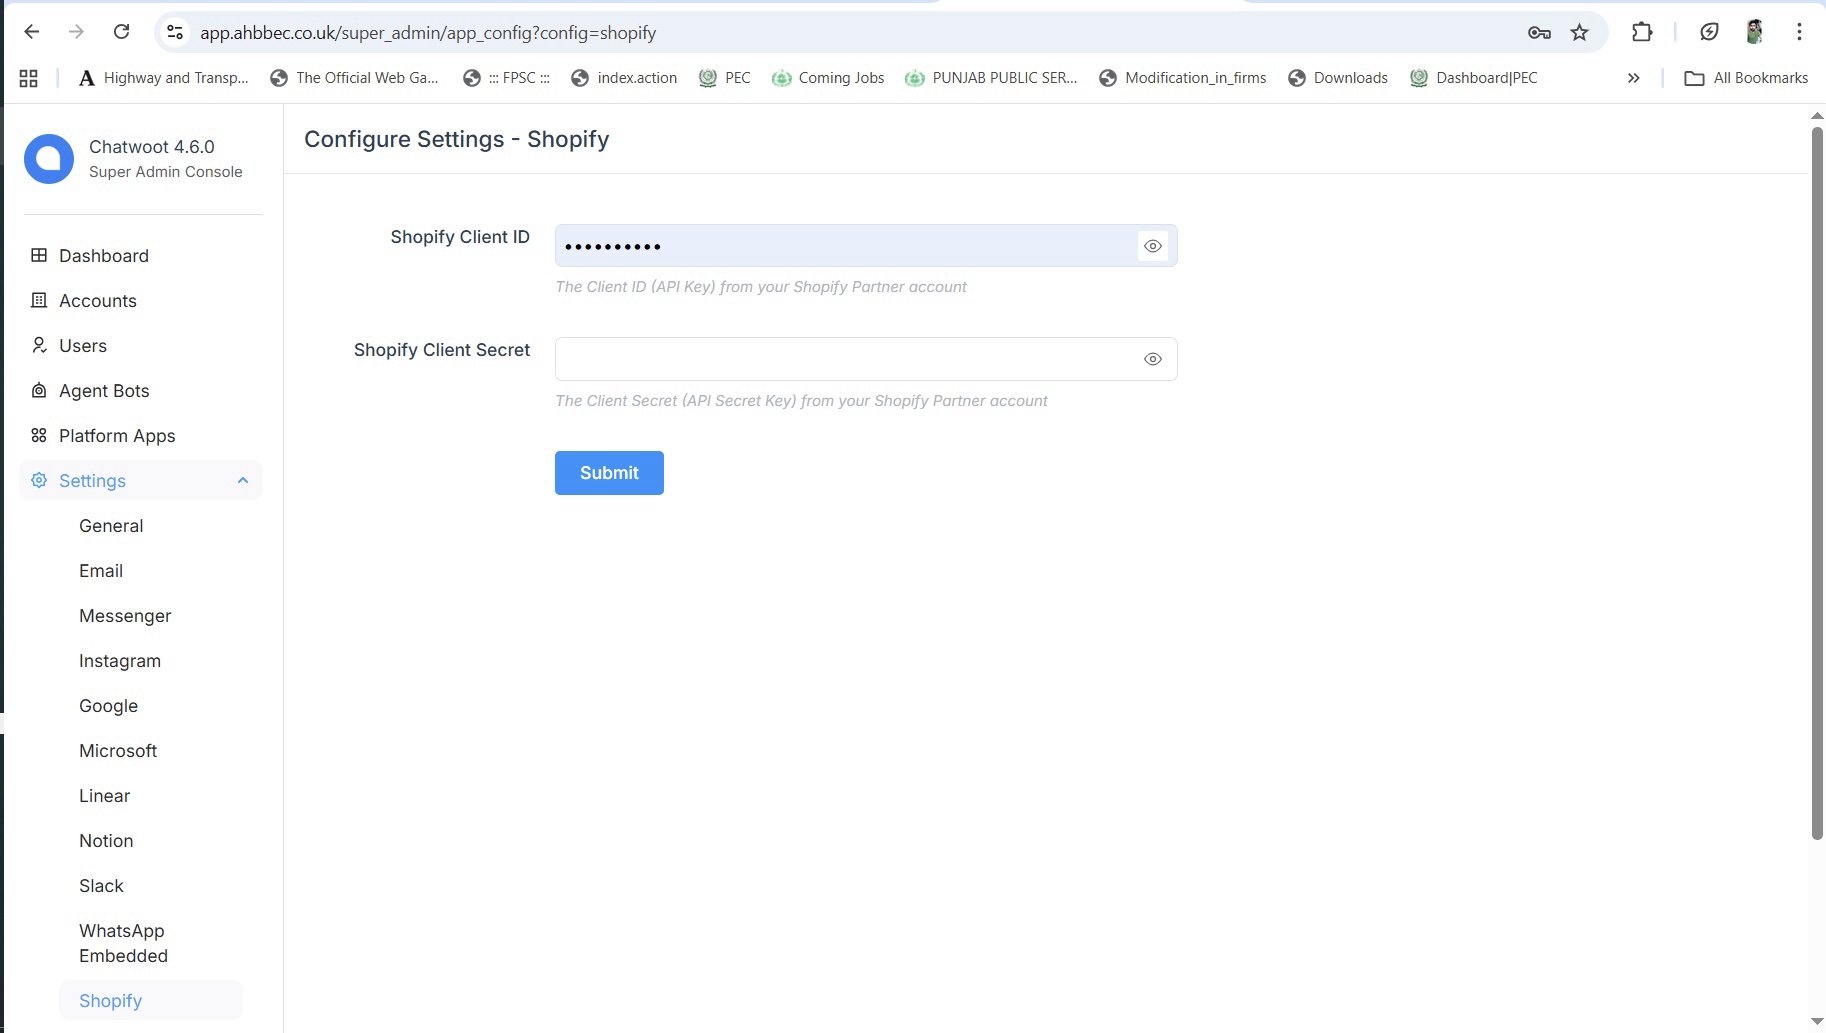Click the browser reload icon

click(121, 32)
